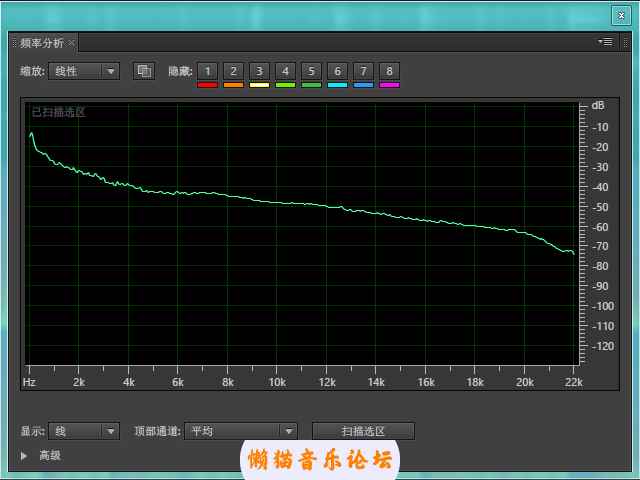Click the 20k frequency axis label
Image resolution: width=640 pixels, height=480 pixels.
click(x=524, y=382)
